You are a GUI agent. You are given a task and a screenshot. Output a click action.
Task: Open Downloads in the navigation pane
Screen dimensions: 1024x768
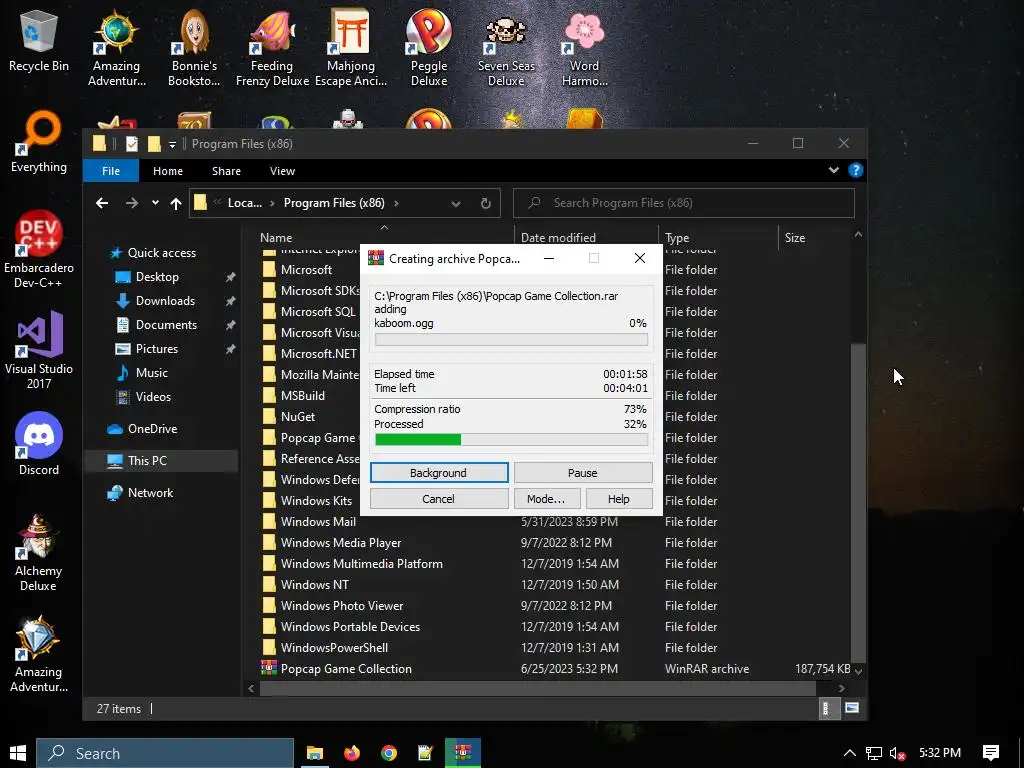(165, 301)
